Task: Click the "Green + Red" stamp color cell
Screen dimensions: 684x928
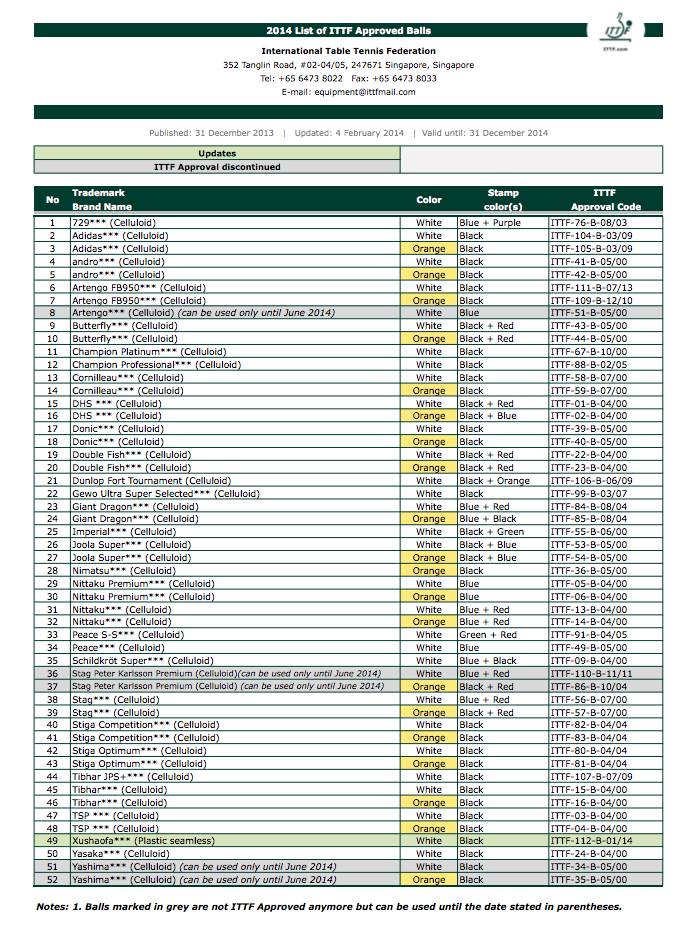Action: point(488,635)
